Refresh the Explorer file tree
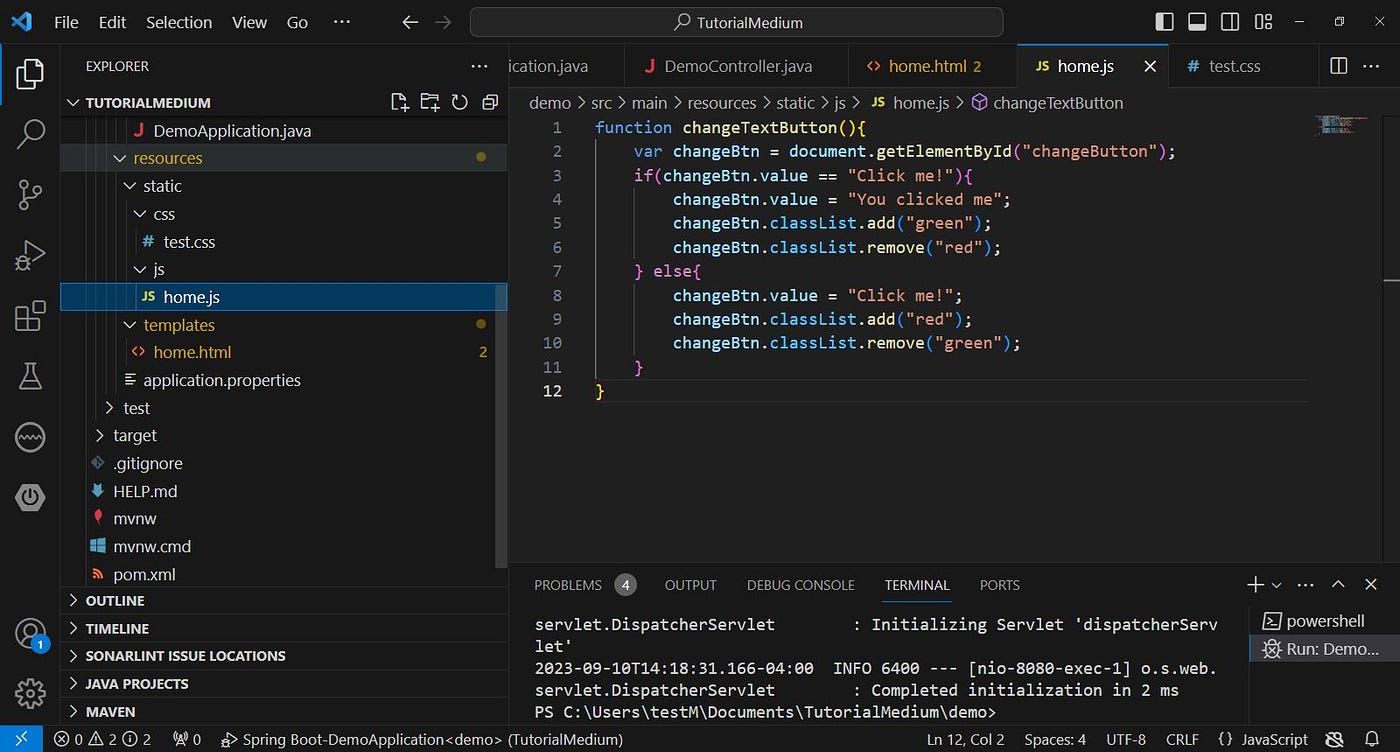The height and width of the screenshot is (752, 1400). (460, 102)
